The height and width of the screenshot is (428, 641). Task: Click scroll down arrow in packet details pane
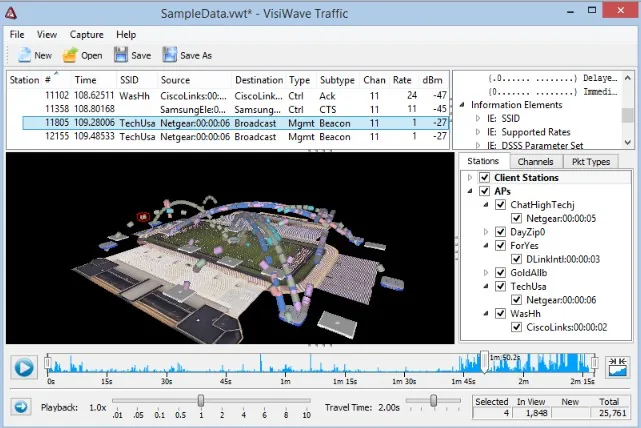628,143
